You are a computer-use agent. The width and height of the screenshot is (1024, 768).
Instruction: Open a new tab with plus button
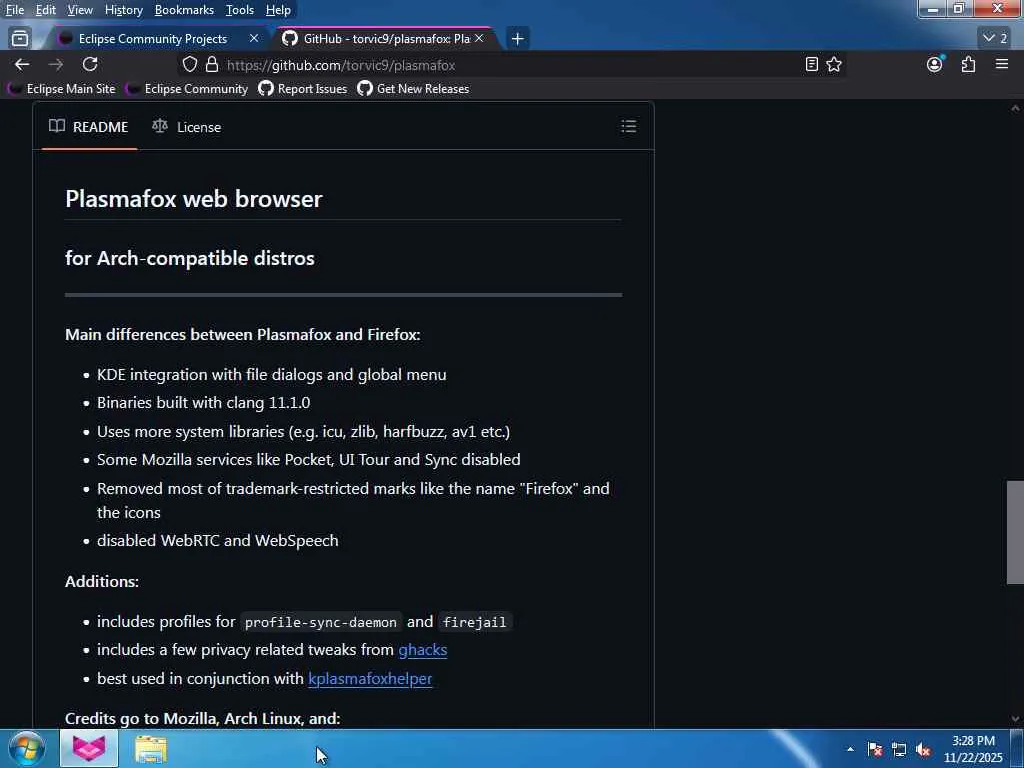point(517,39)
